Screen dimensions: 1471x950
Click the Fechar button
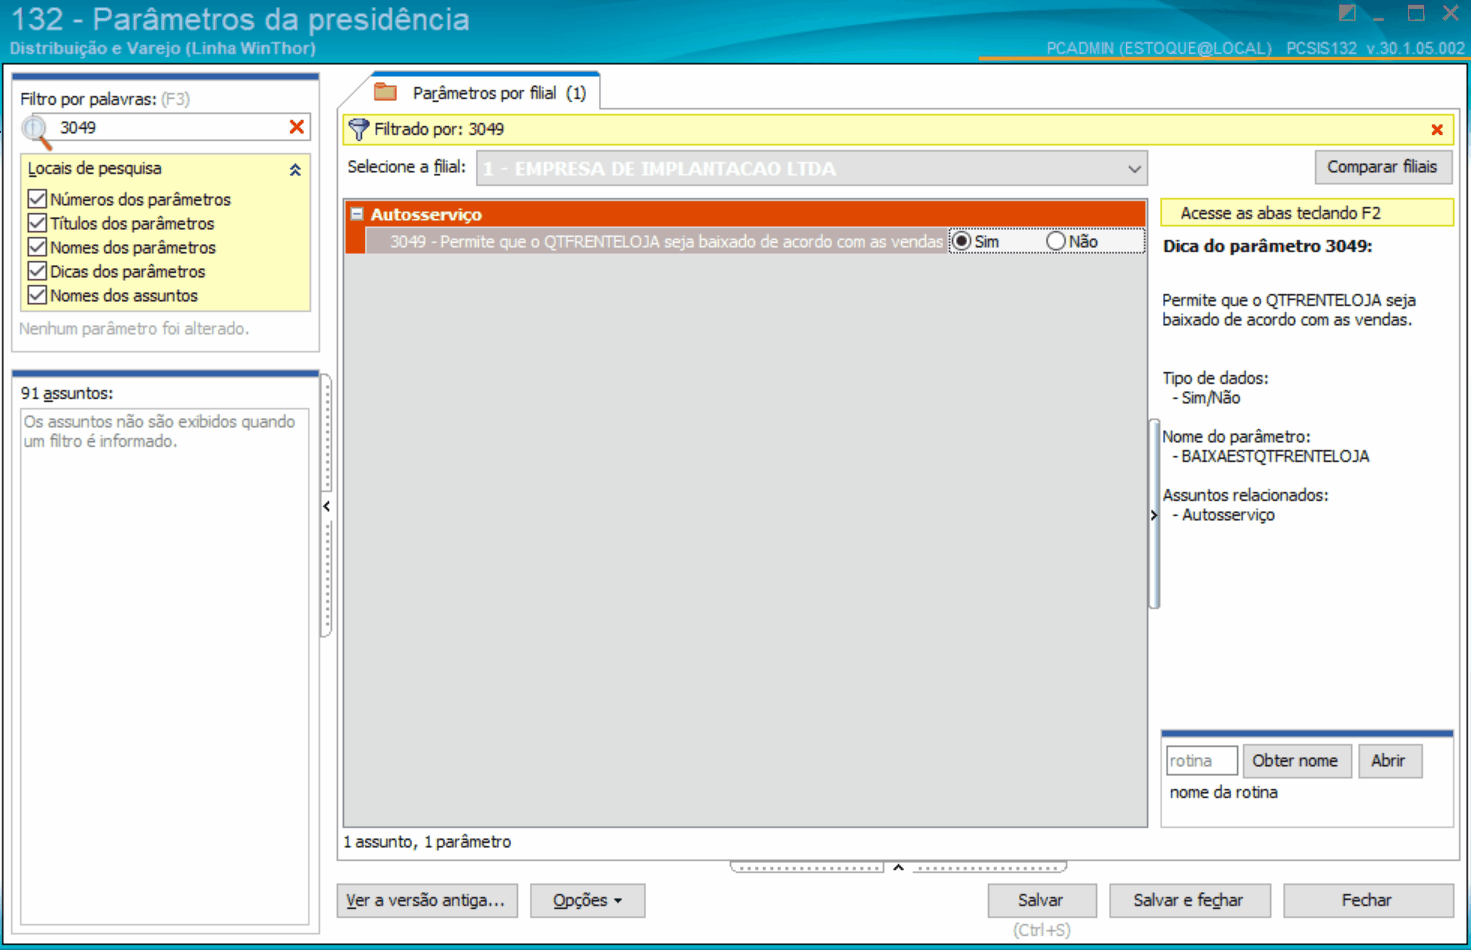1367,900
